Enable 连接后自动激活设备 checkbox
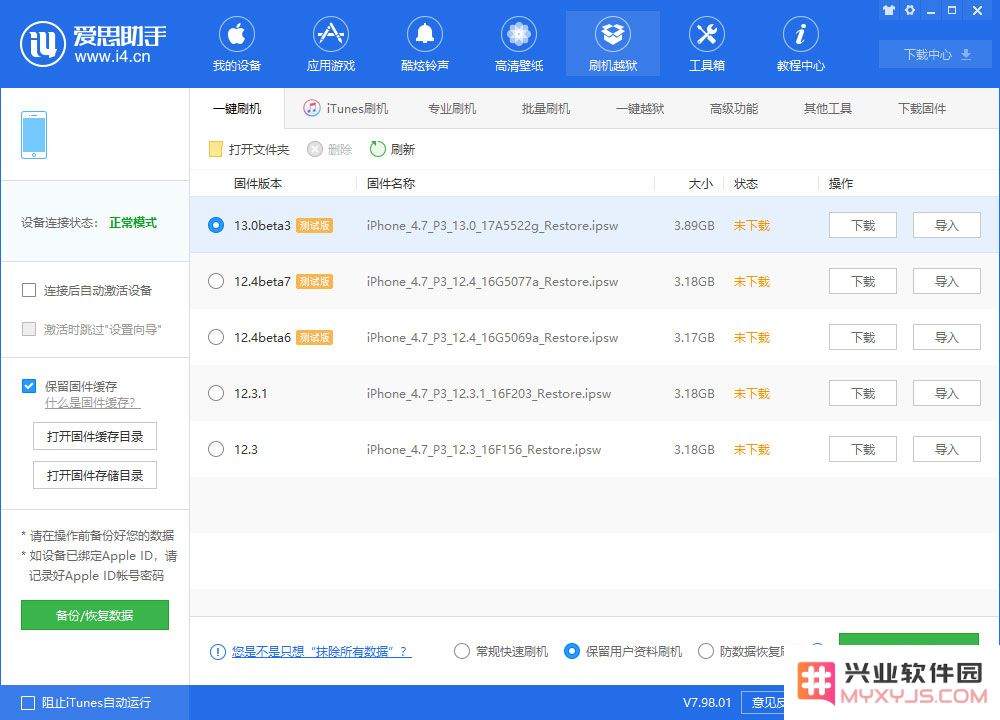 click(x=29, y=291)
